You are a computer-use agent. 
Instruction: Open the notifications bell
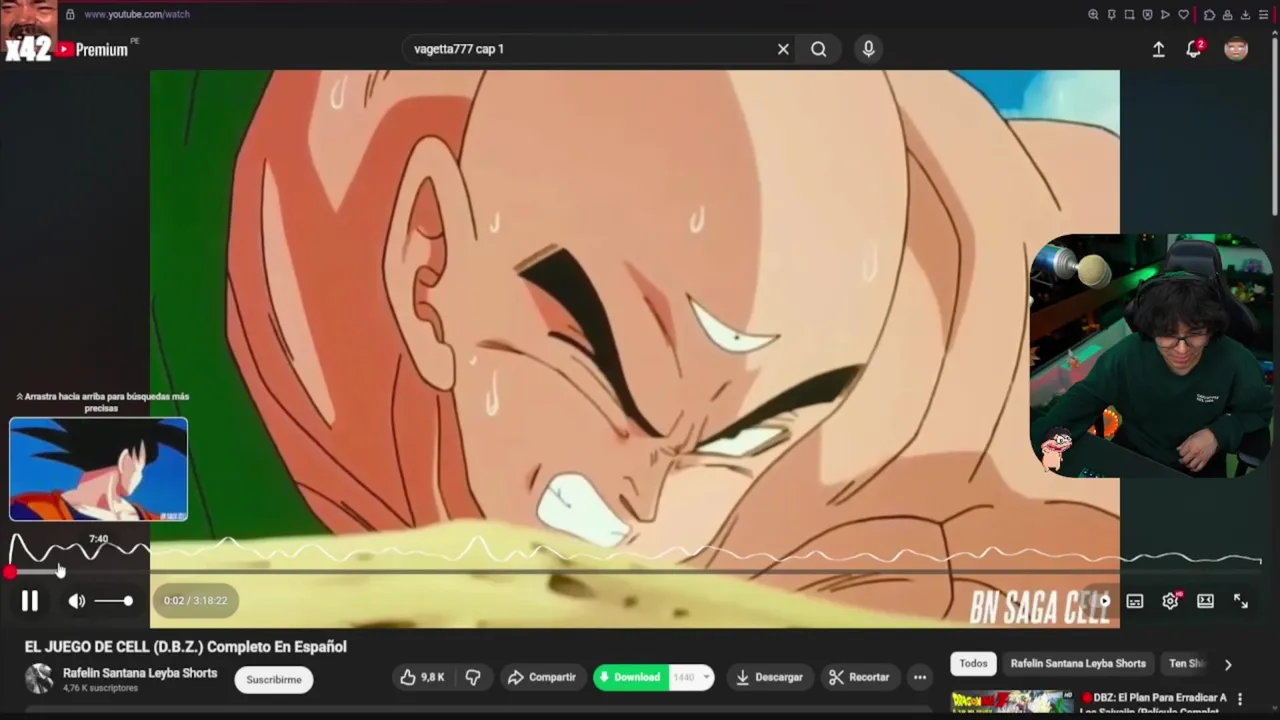(x=1194, y=49)
